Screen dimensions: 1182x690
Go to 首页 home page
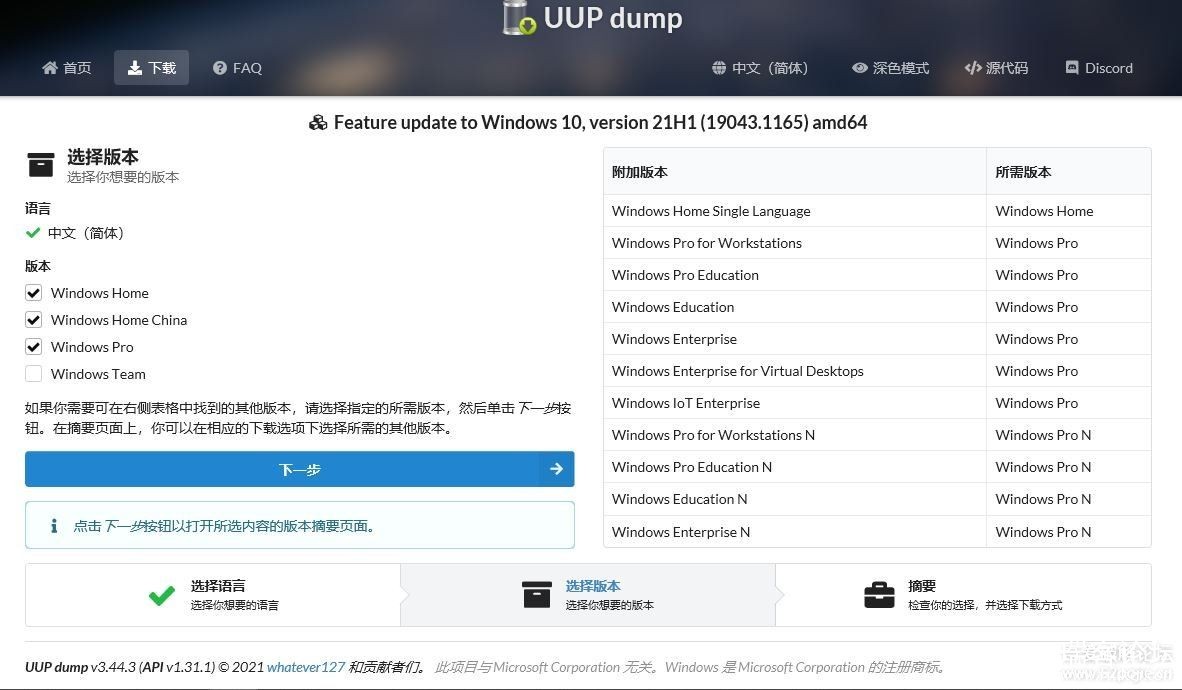[x=66, y=68]
